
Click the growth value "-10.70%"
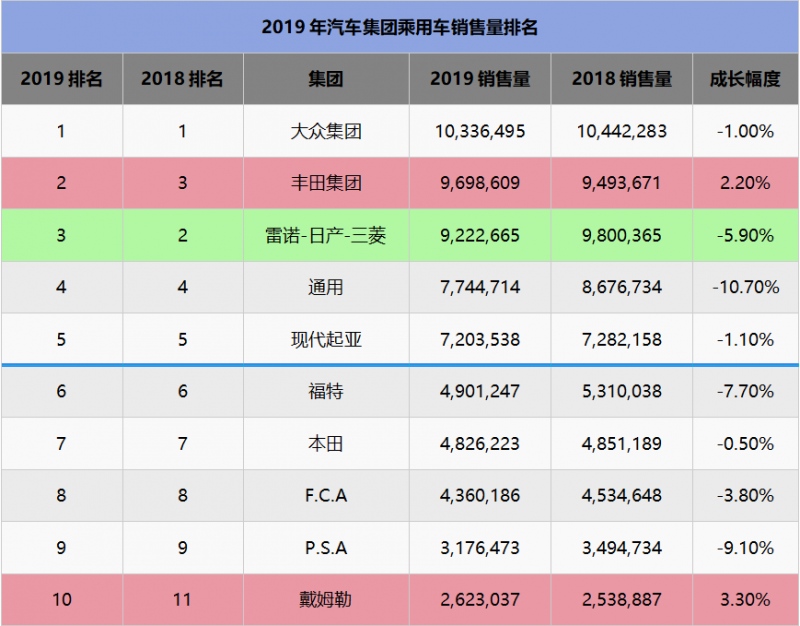[x=746, y=287]
